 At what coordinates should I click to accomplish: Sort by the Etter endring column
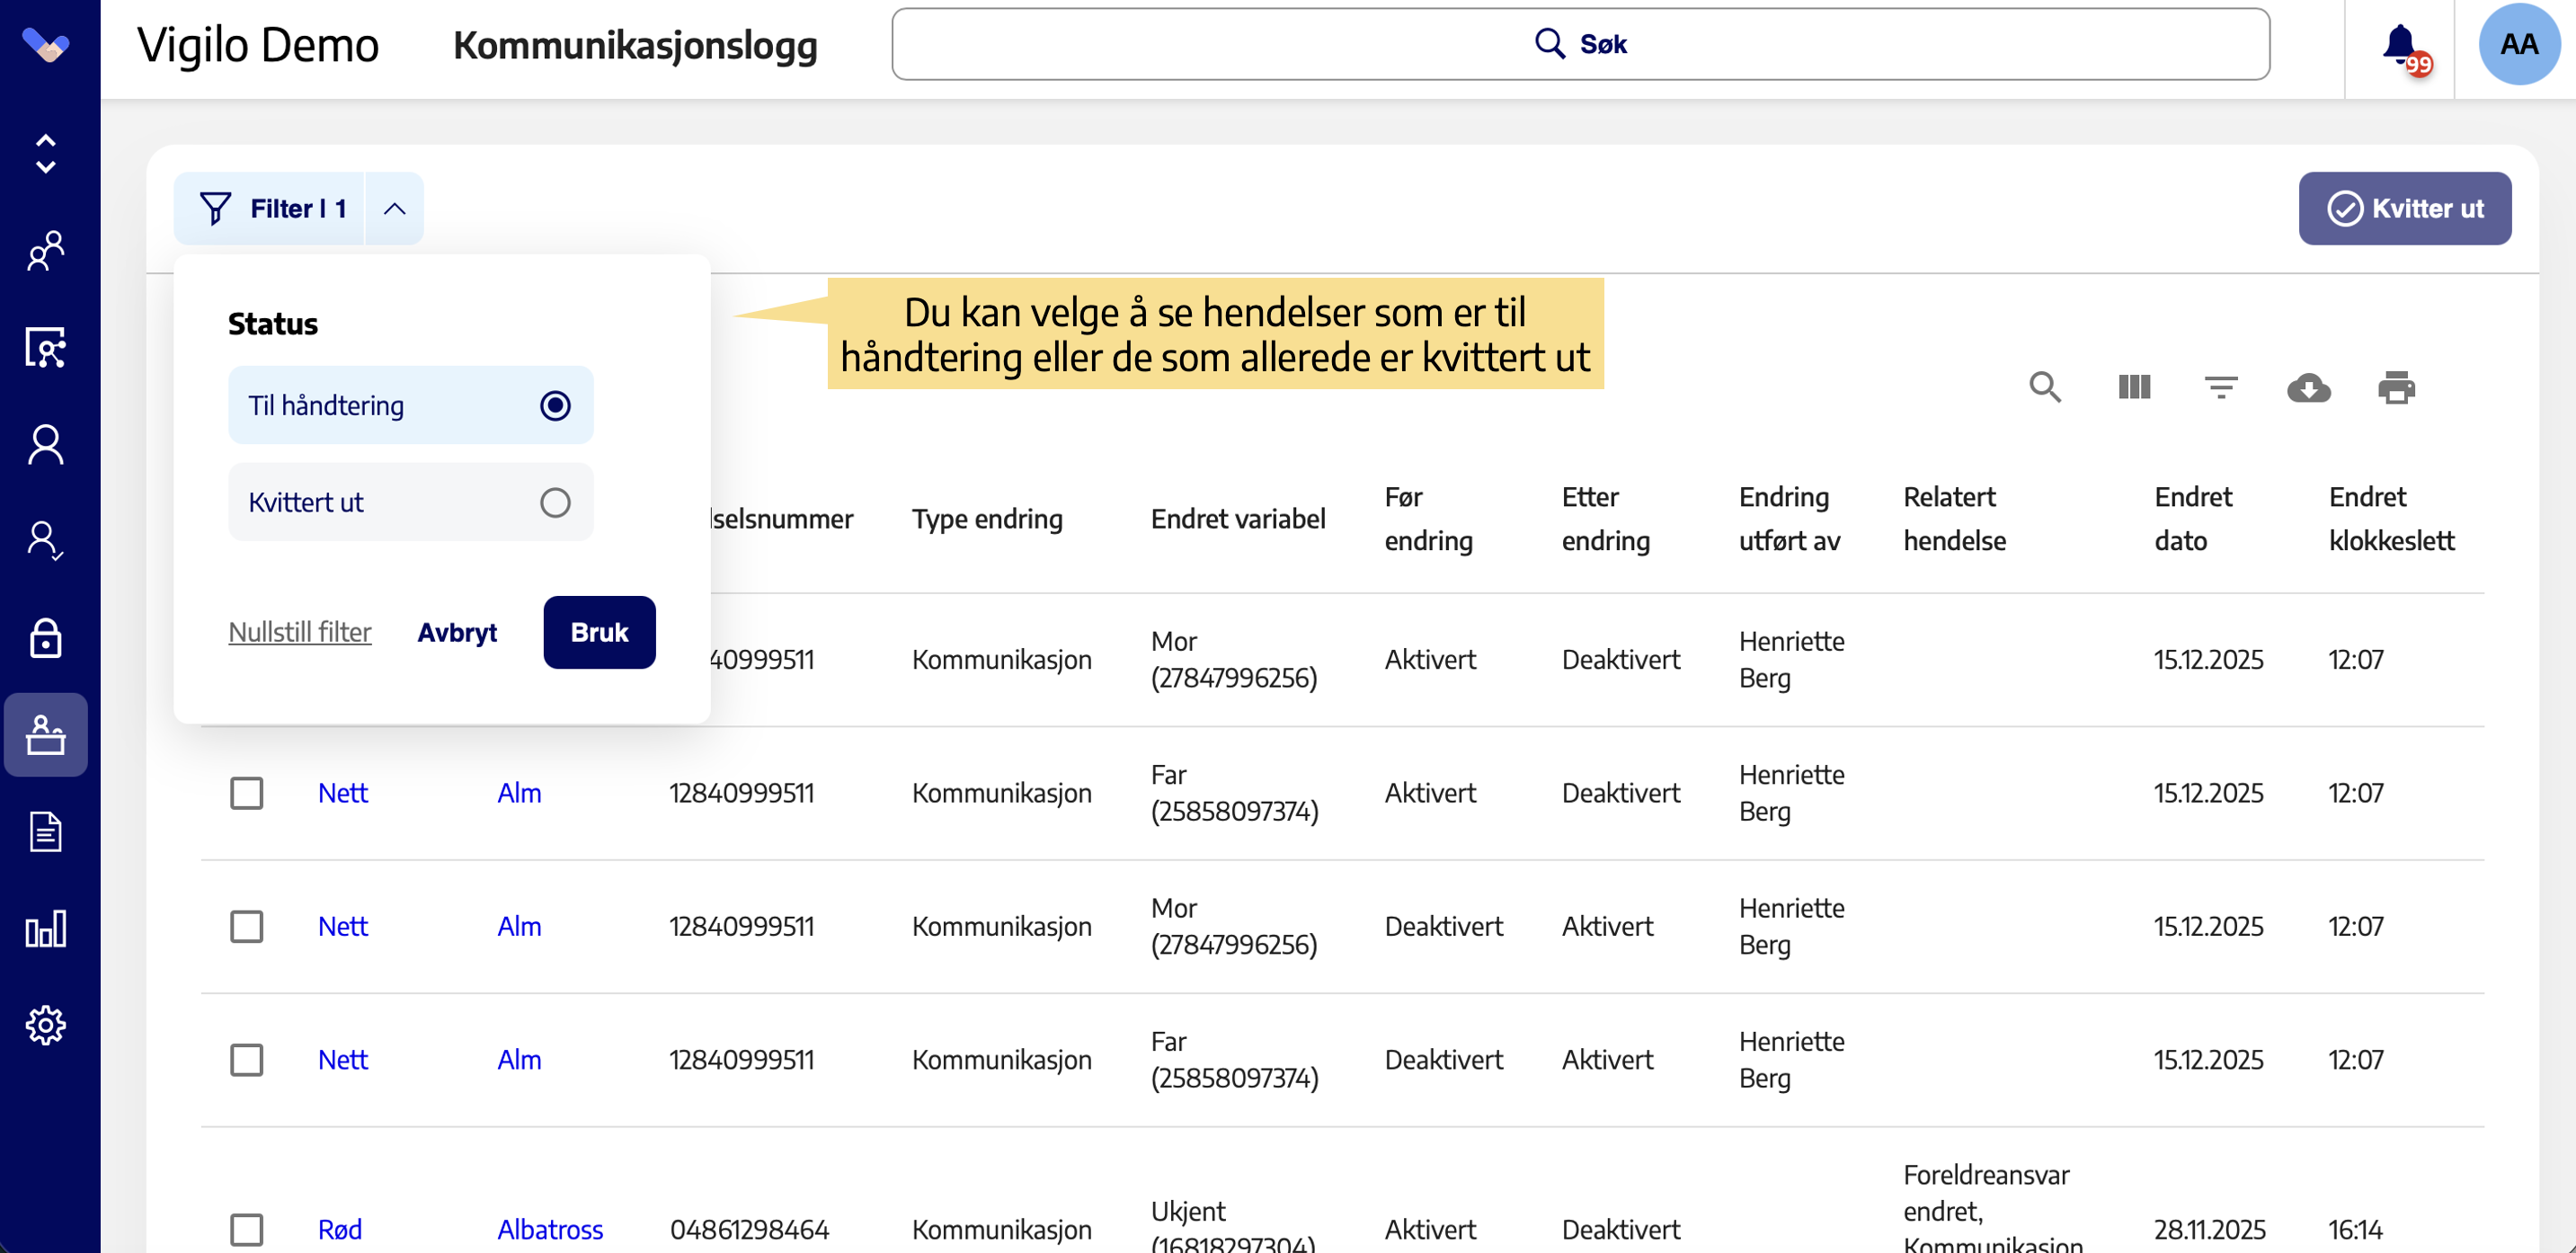[1606, 519]
